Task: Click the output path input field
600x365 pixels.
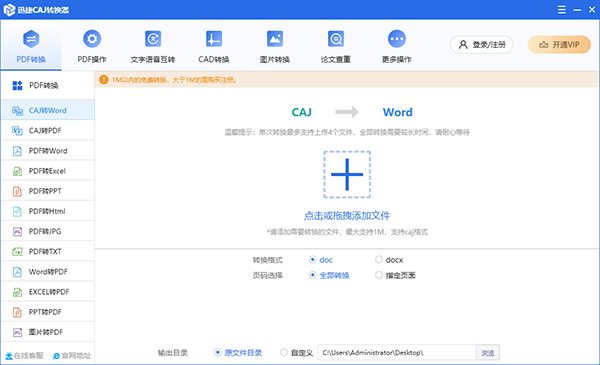Action: (397, 353)
